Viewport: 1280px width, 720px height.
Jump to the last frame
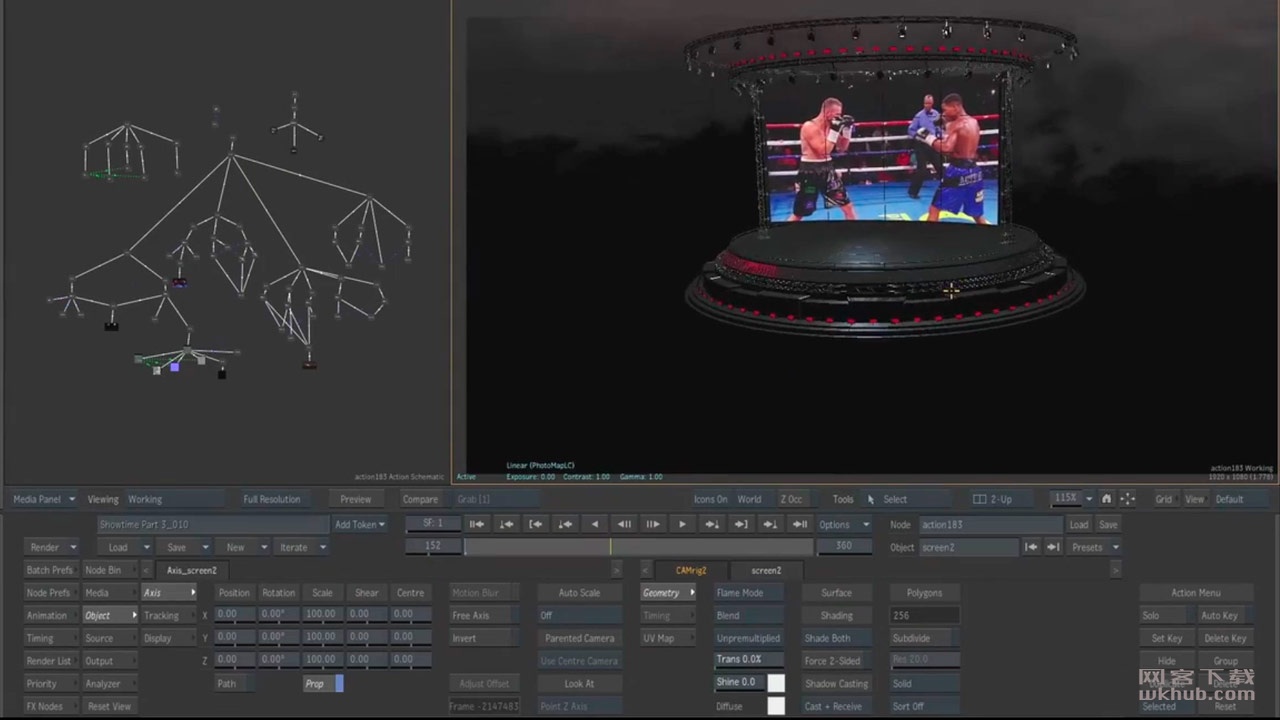click(x=800, y=524)
